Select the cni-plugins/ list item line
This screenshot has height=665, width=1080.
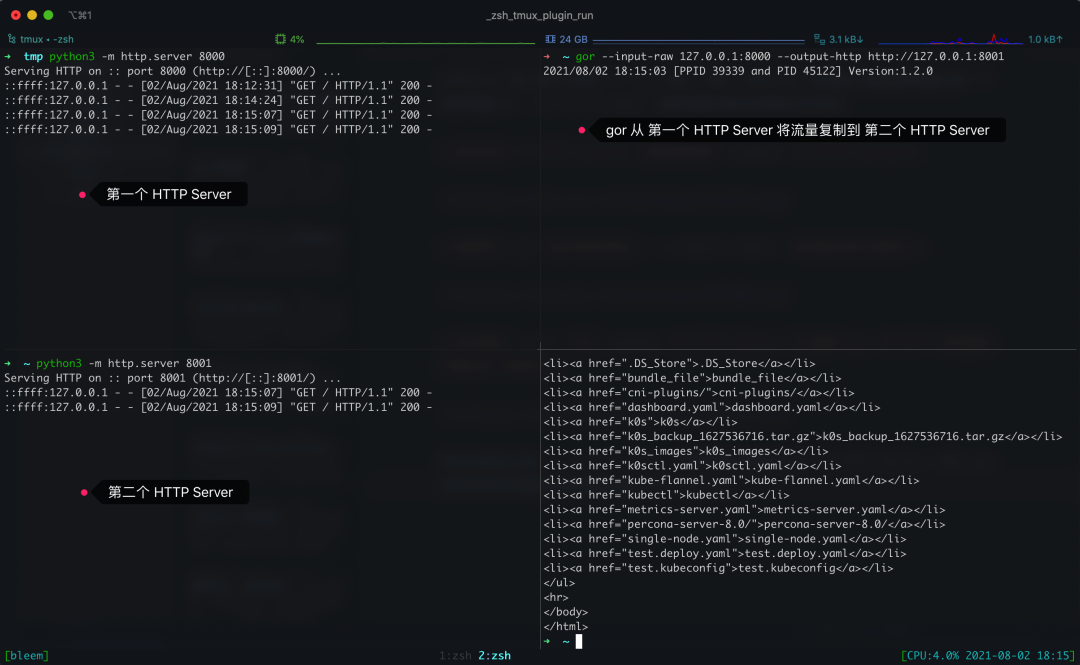point(698,393)
